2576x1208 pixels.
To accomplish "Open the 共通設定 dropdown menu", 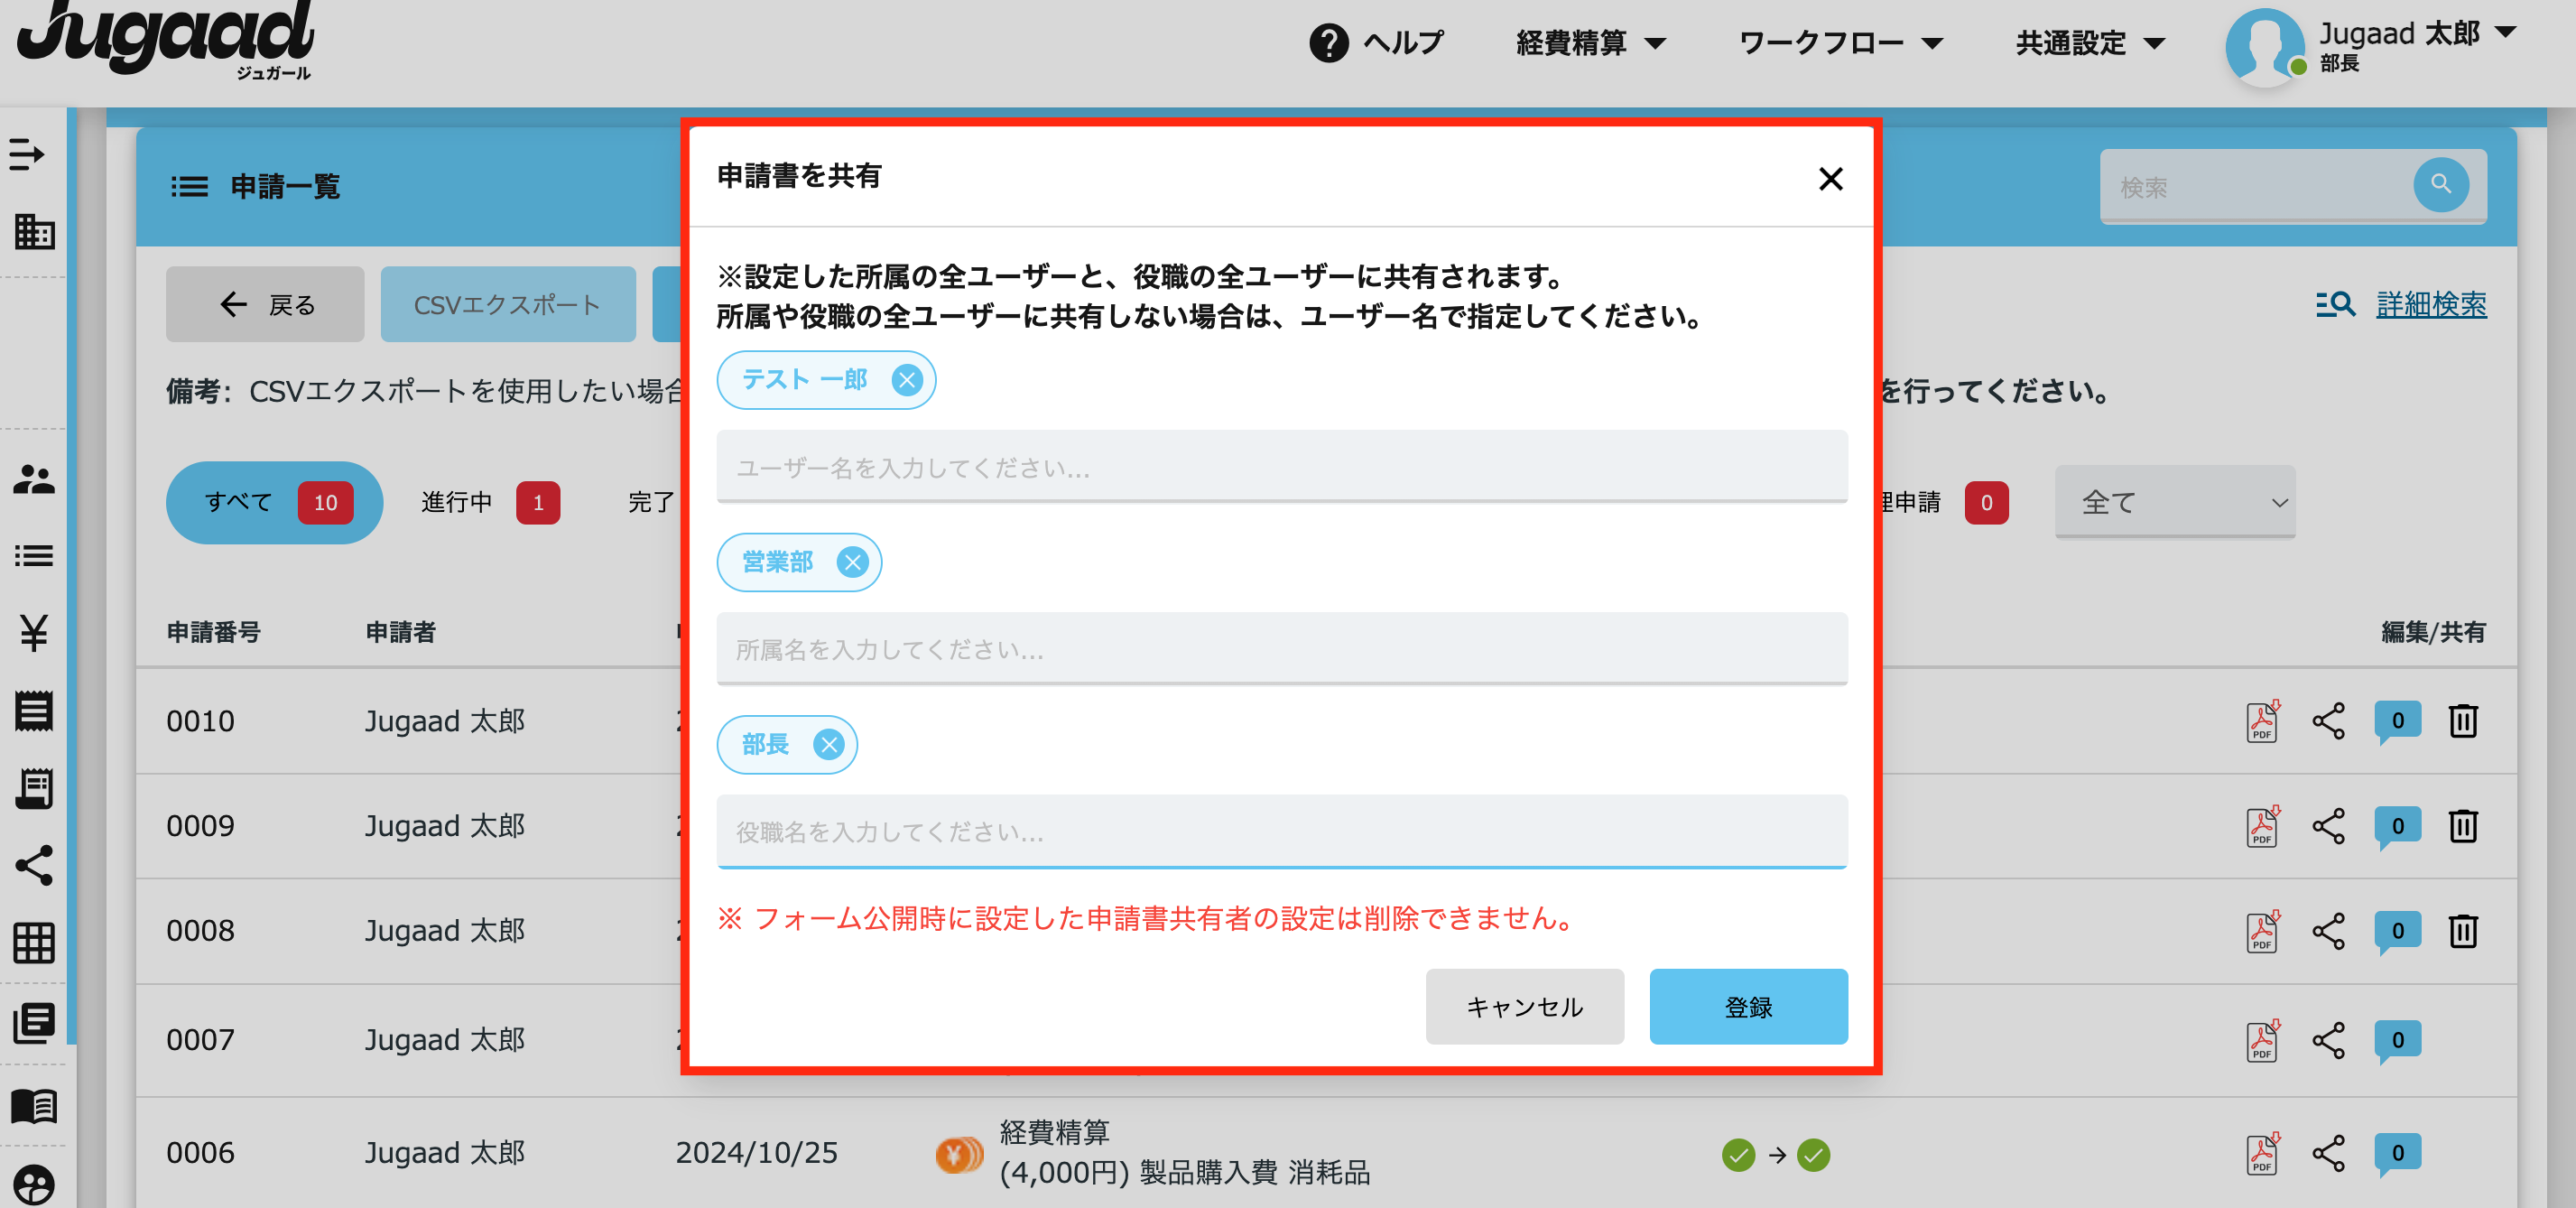I will (x=2091, y=43).
